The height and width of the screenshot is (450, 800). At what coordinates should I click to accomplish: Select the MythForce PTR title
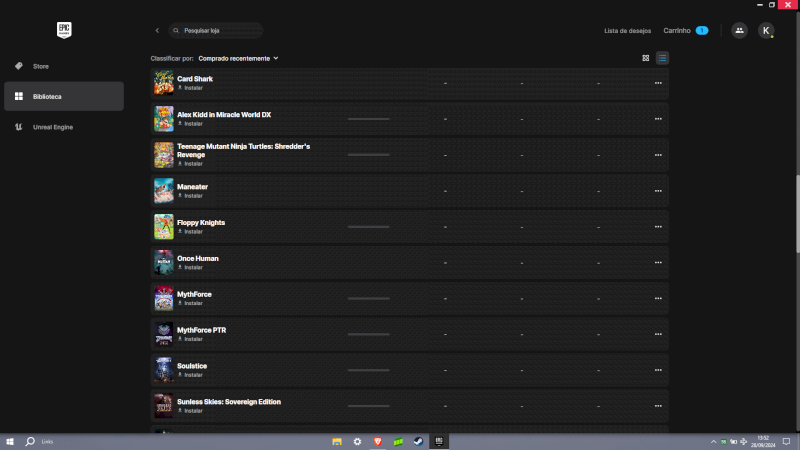click(x=202, y=330)
